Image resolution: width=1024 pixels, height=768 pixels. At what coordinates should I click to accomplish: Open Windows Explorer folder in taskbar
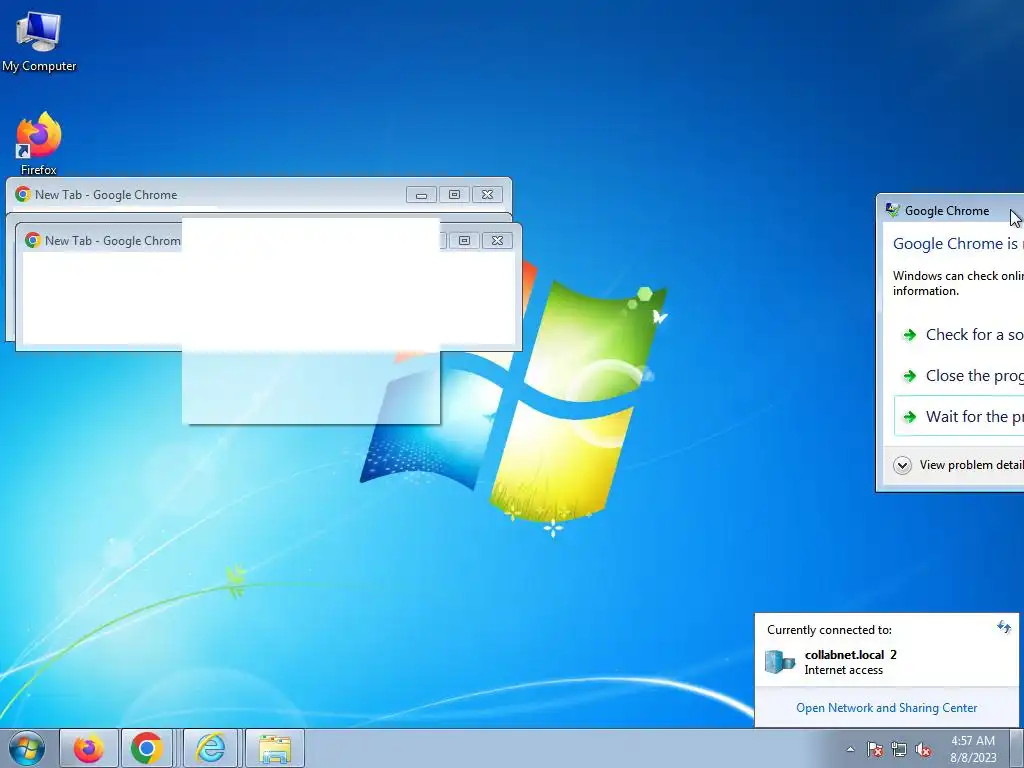275,748
